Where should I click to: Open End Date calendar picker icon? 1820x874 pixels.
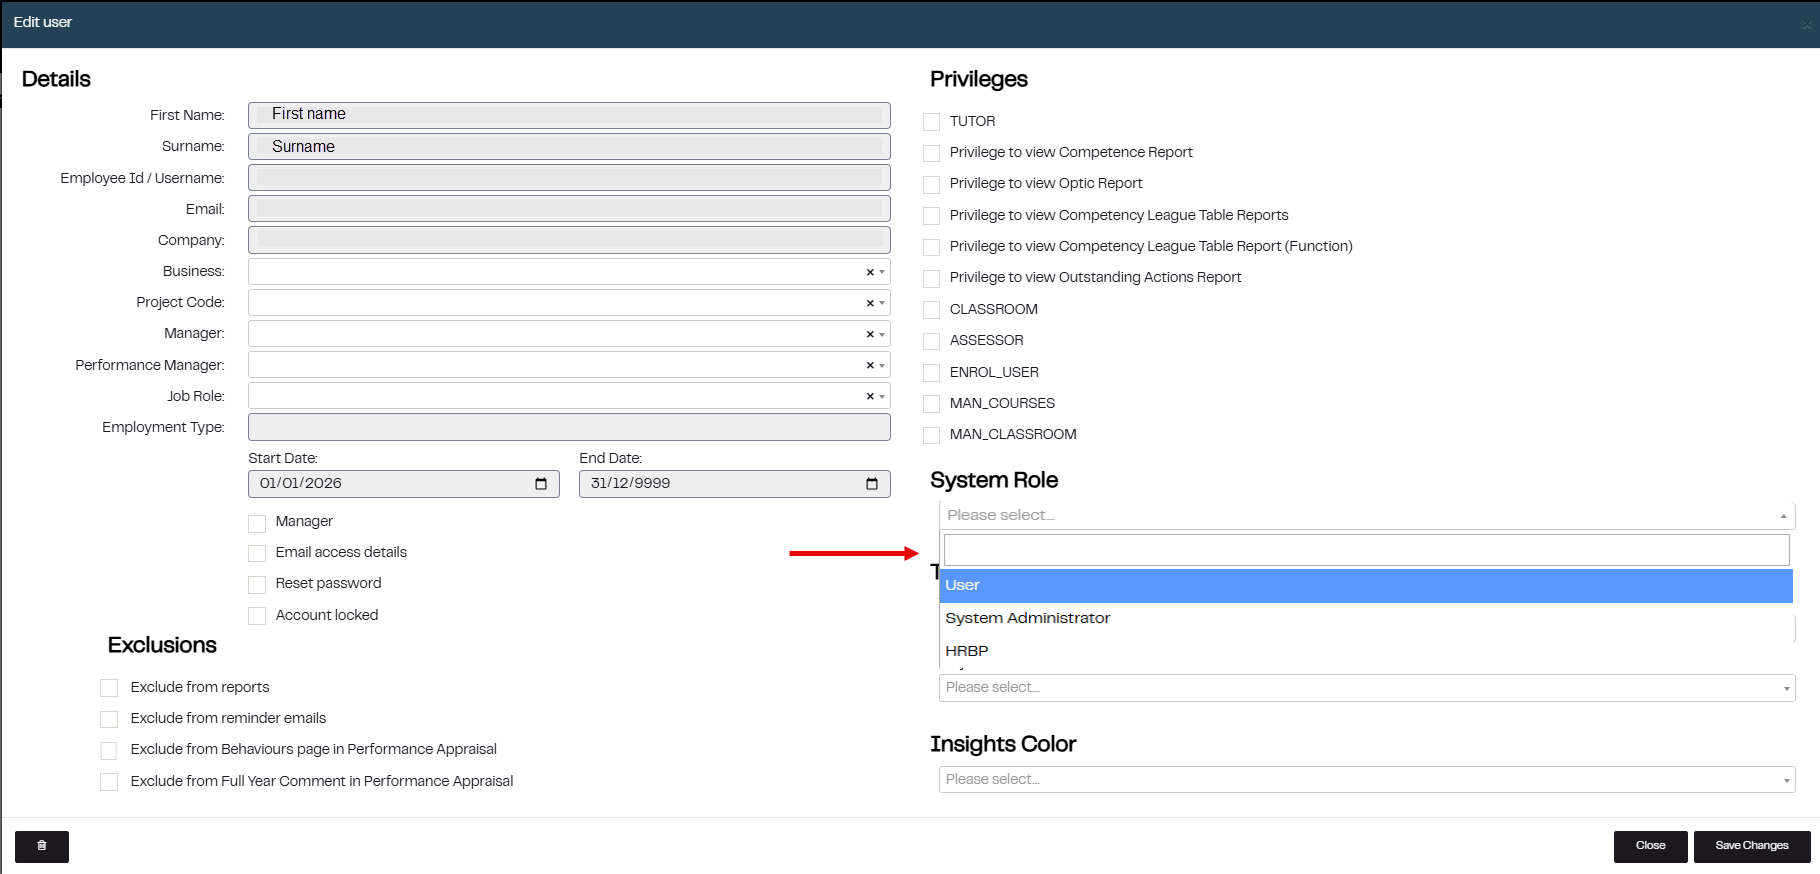(x=872, y=484)
